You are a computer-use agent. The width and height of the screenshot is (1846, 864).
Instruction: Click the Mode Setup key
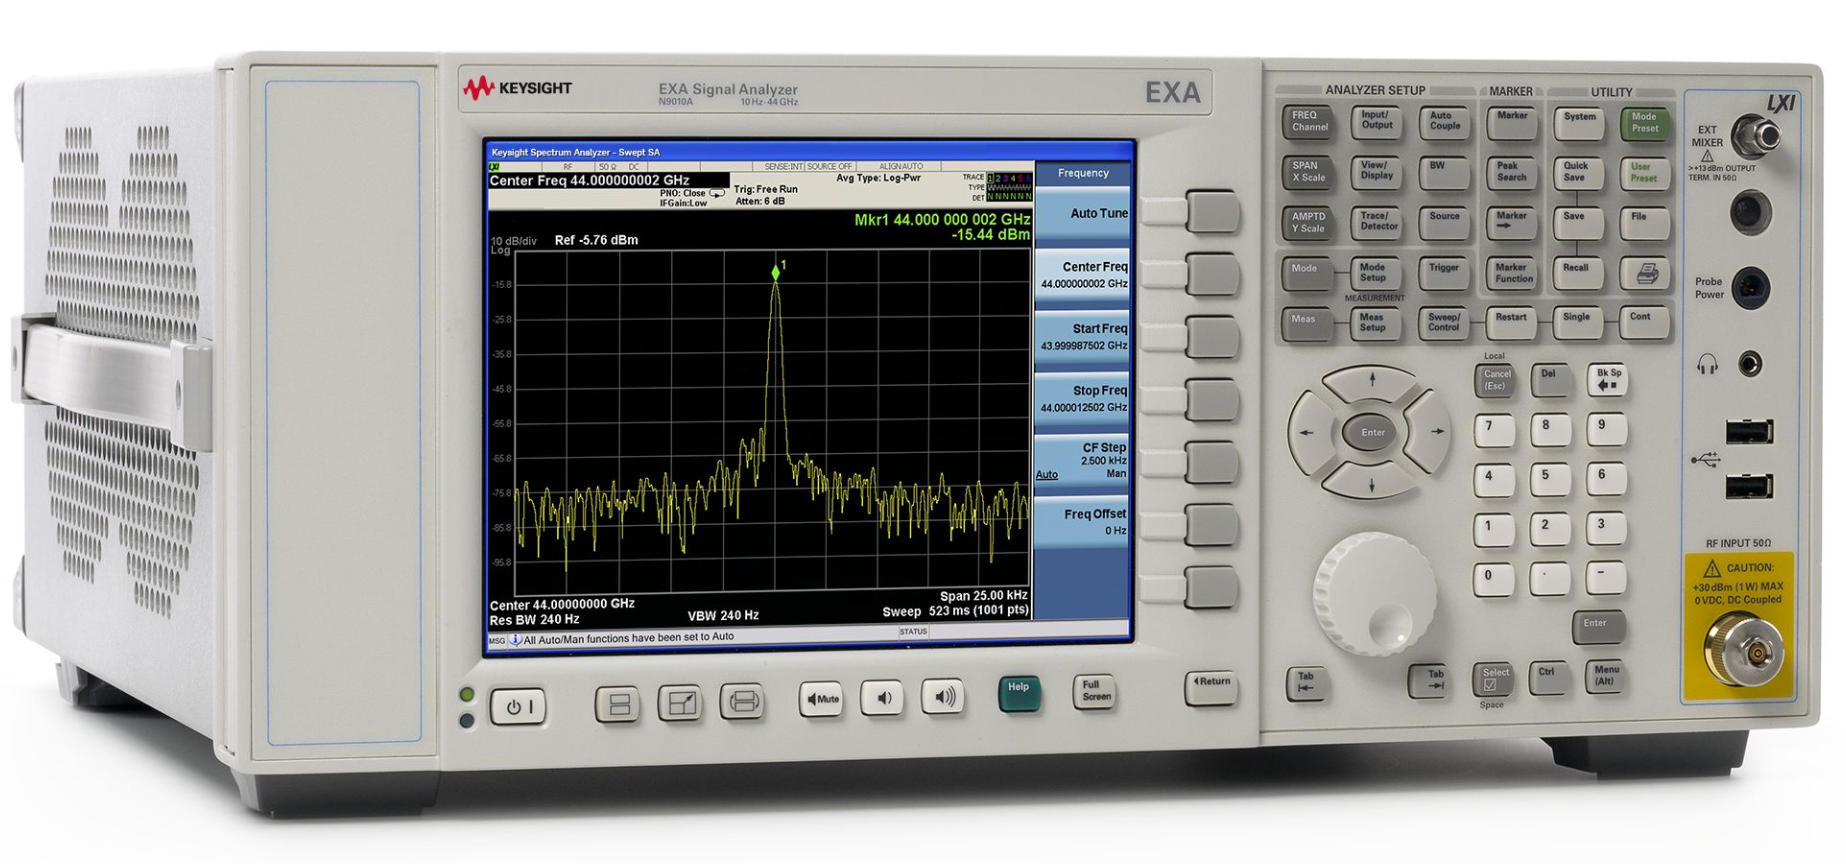(x=1374, y=274)
